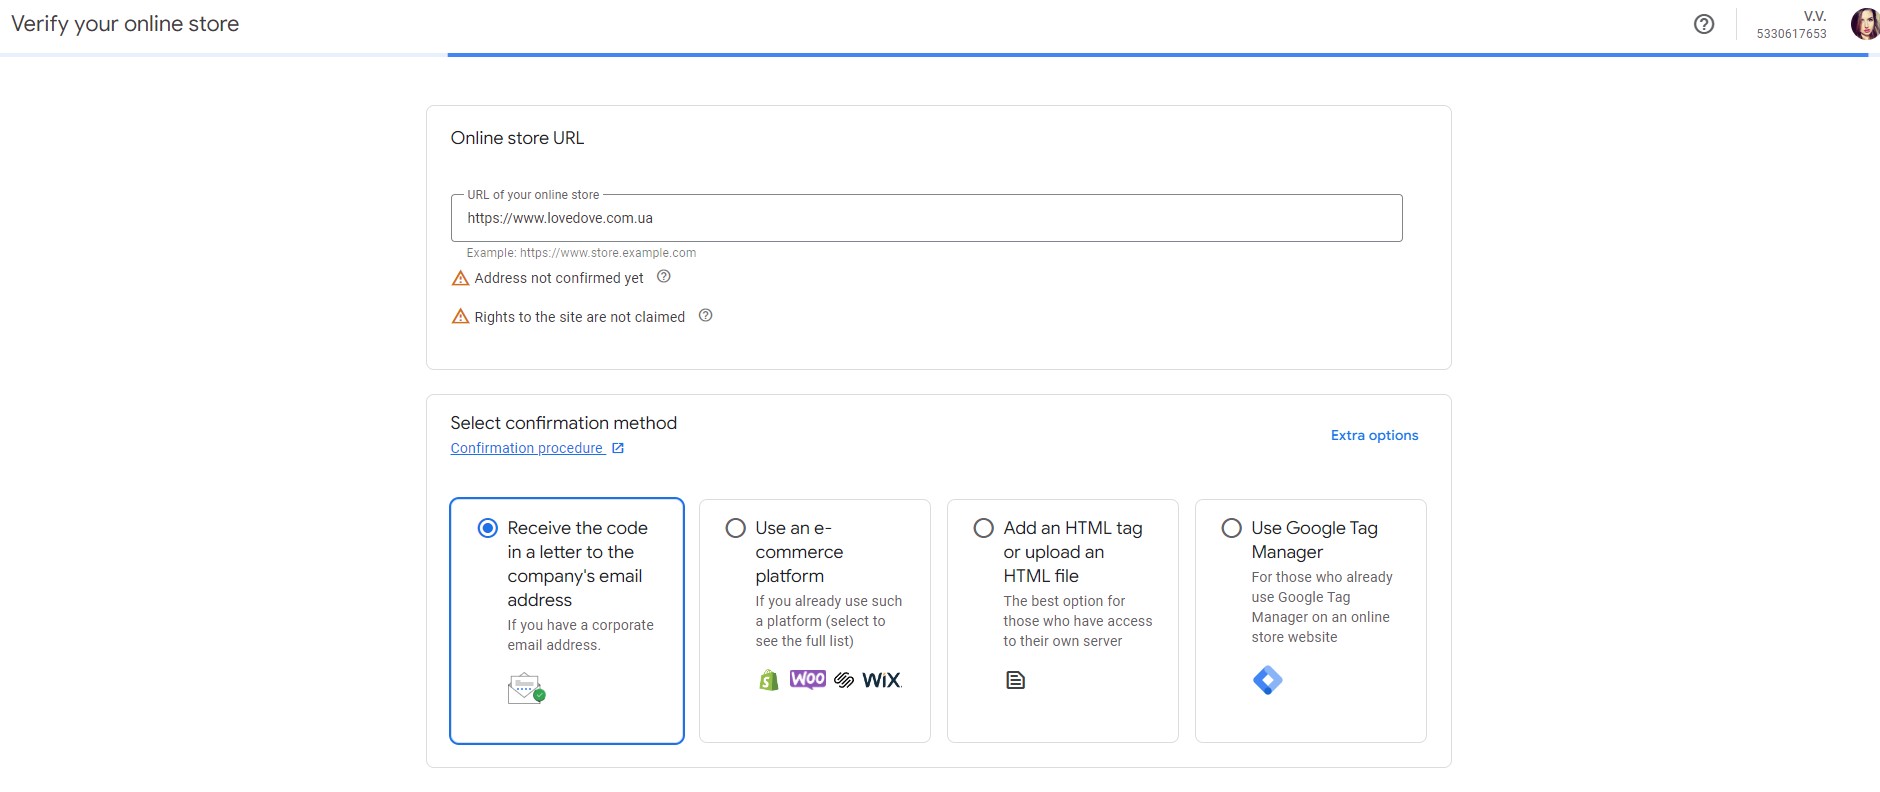Click the Squarespace logo icon

tap(844, 680)
